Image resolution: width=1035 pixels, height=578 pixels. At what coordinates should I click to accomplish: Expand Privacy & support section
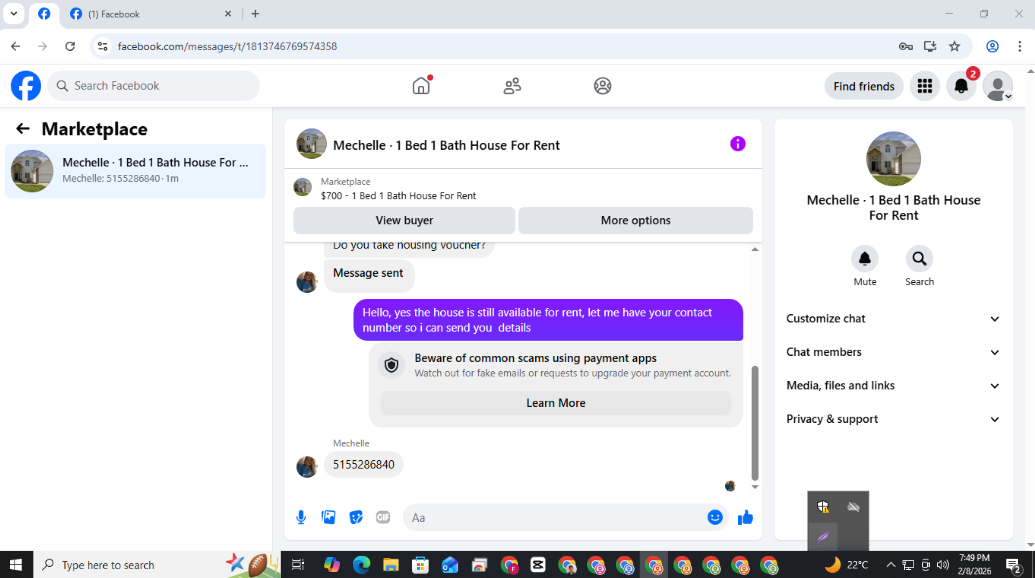point(893,420)
